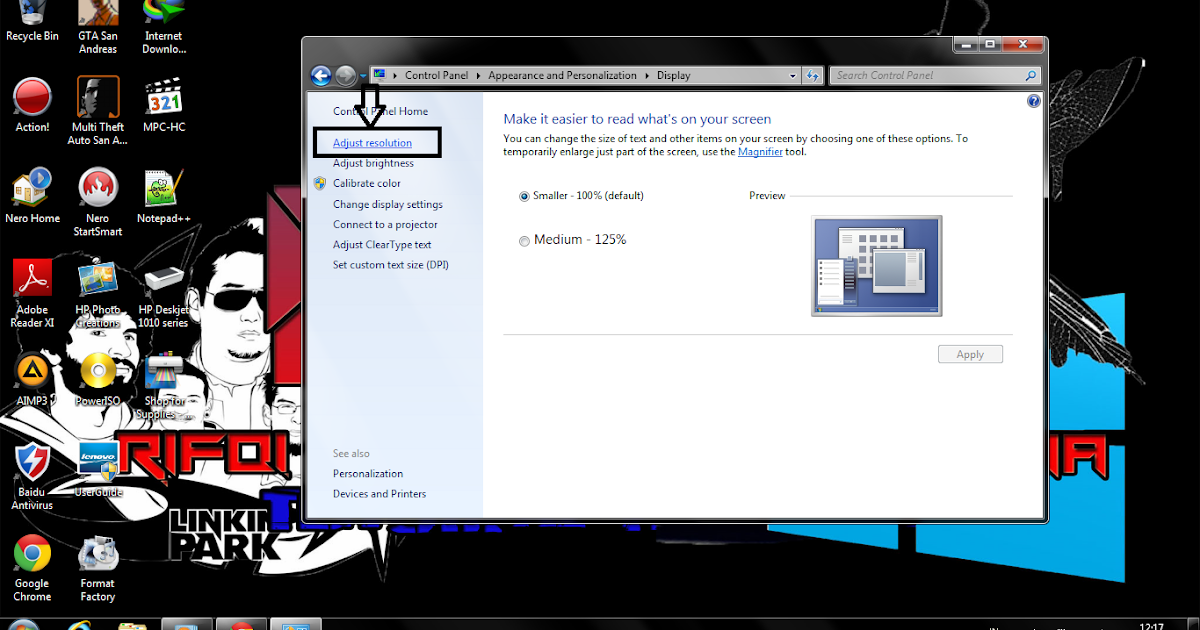The height and width of the screenshot is (630, 1200).
Task: Click the Apply button
Action: pos(970,354)
